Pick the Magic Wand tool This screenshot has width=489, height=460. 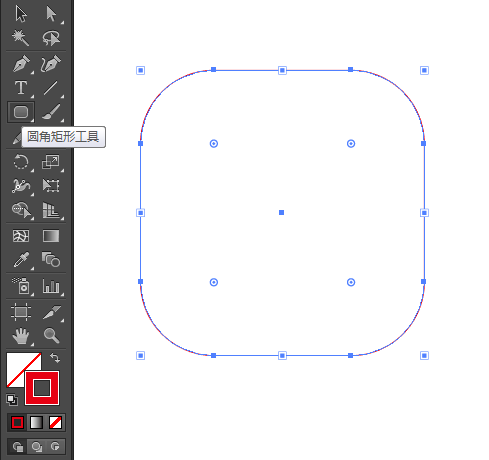[x=21, y=38]
